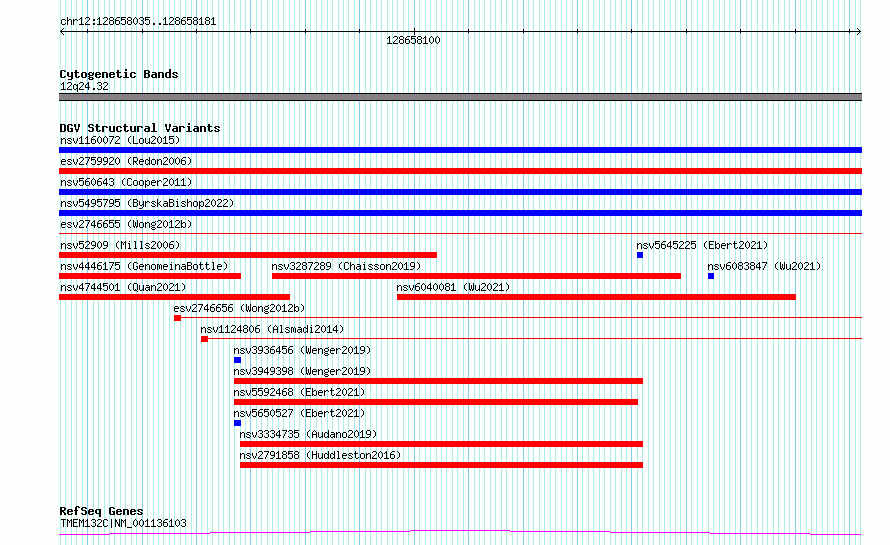The height and width of the screenshot is (545, 890).
Task: Select nsv5495795 (ByrskaBishop2022) label
Action: coord(147,203)
